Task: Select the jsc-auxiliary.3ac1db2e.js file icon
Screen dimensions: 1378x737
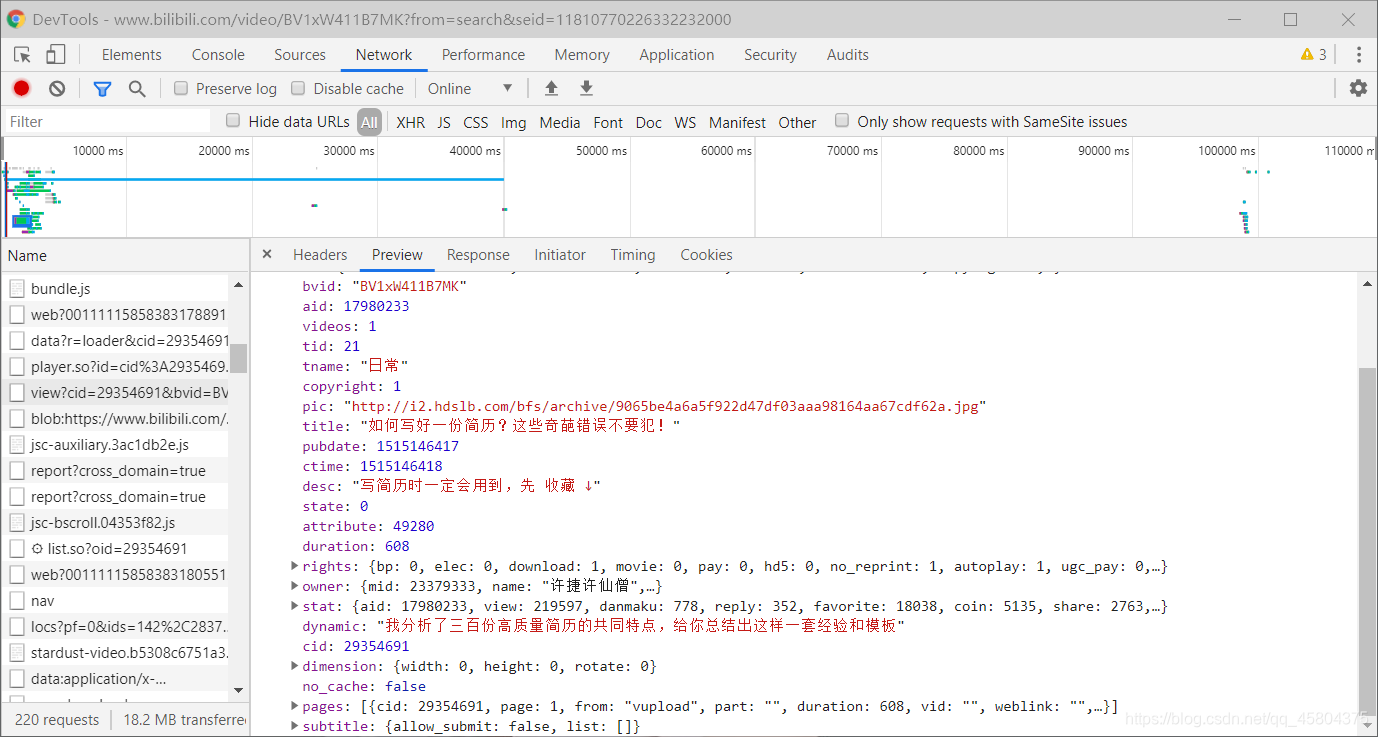Action: point(17,444)
